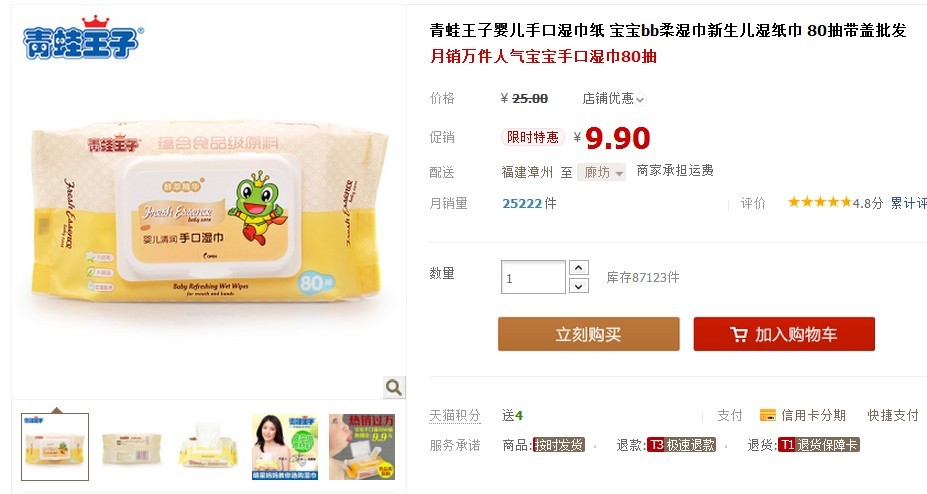Screen dimensions: 927x494
Task: Click the T3 极速退款 badge
Action: tap(681, 445)
